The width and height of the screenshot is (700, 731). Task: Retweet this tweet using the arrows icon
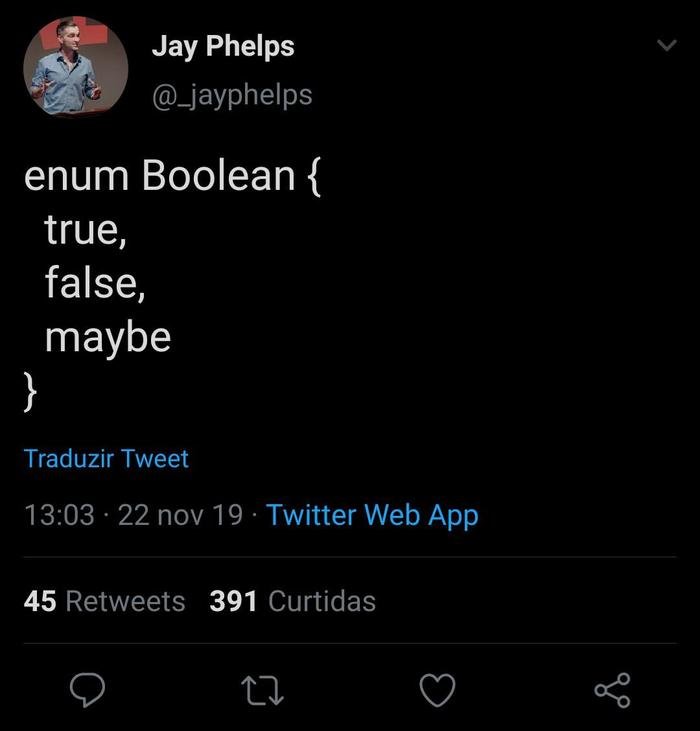pos(261,689)
